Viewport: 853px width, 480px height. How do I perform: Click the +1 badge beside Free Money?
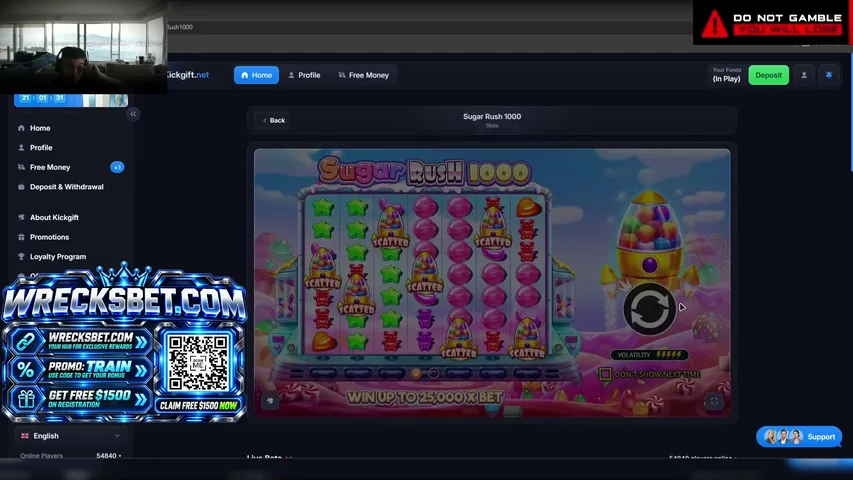[117, 167]
